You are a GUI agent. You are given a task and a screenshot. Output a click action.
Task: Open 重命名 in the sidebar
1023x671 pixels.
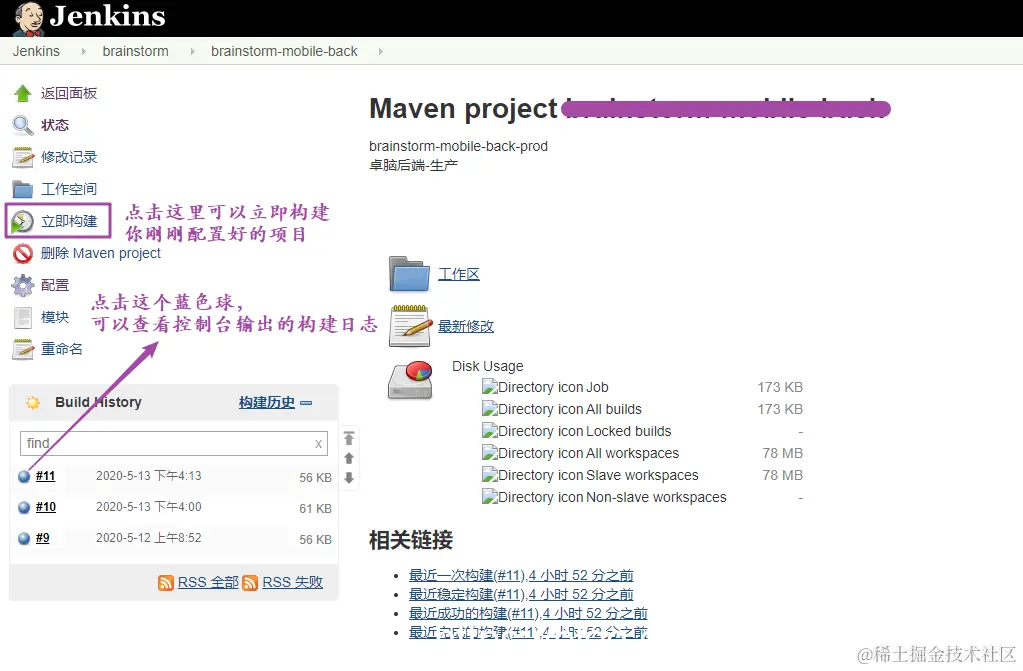click(x=62, y=349)
